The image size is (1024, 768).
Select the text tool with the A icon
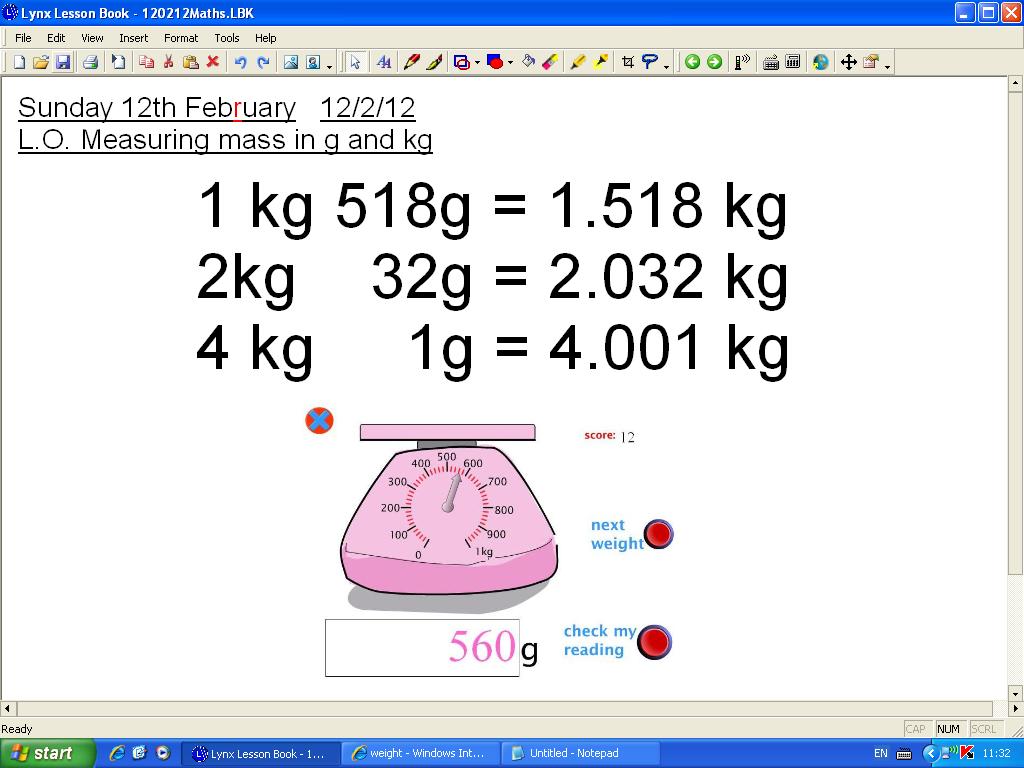point(384,62)
